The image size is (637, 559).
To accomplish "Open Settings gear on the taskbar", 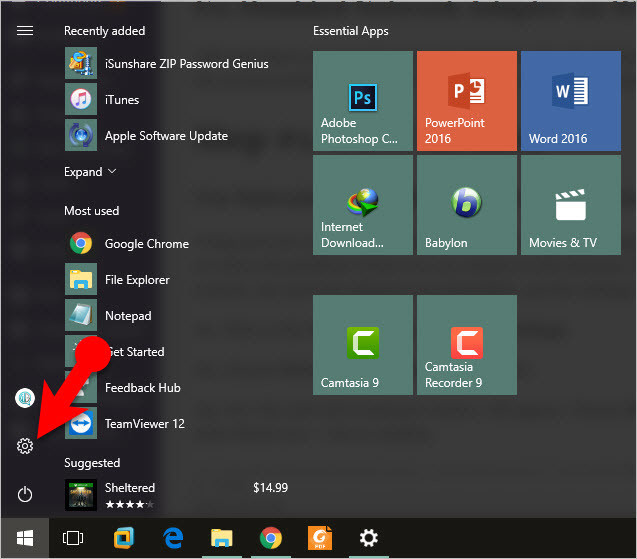I will tap(369, 538).
